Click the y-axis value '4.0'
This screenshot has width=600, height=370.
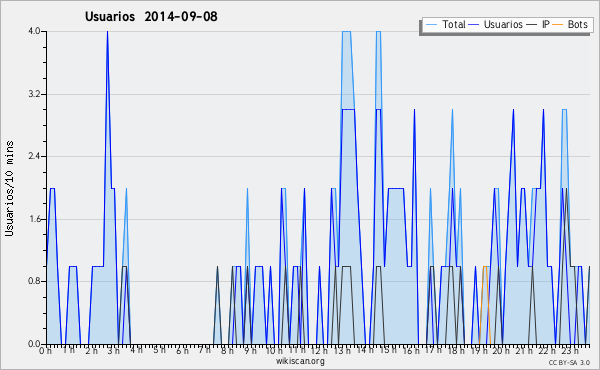click(35, 31)
